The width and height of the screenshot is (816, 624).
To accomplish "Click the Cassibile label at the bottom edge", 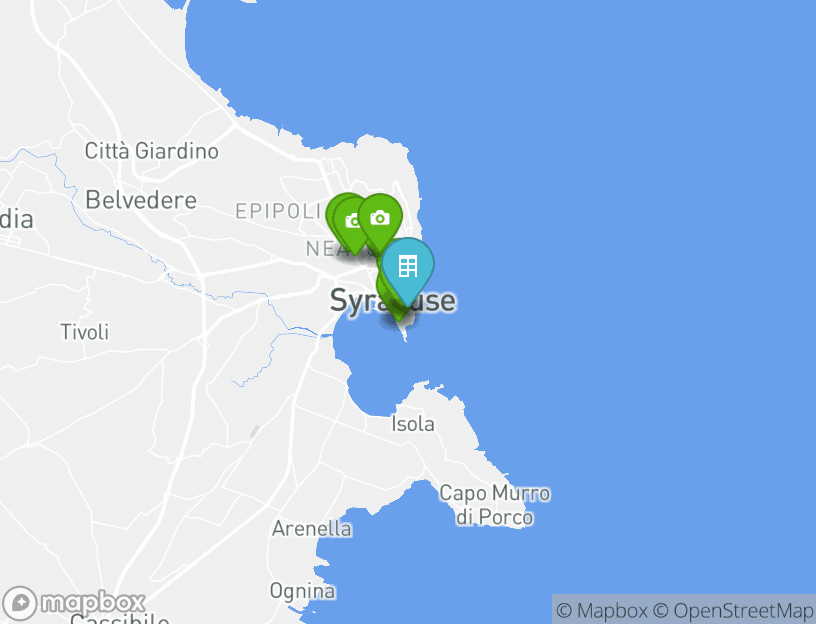I will point(120,619).
